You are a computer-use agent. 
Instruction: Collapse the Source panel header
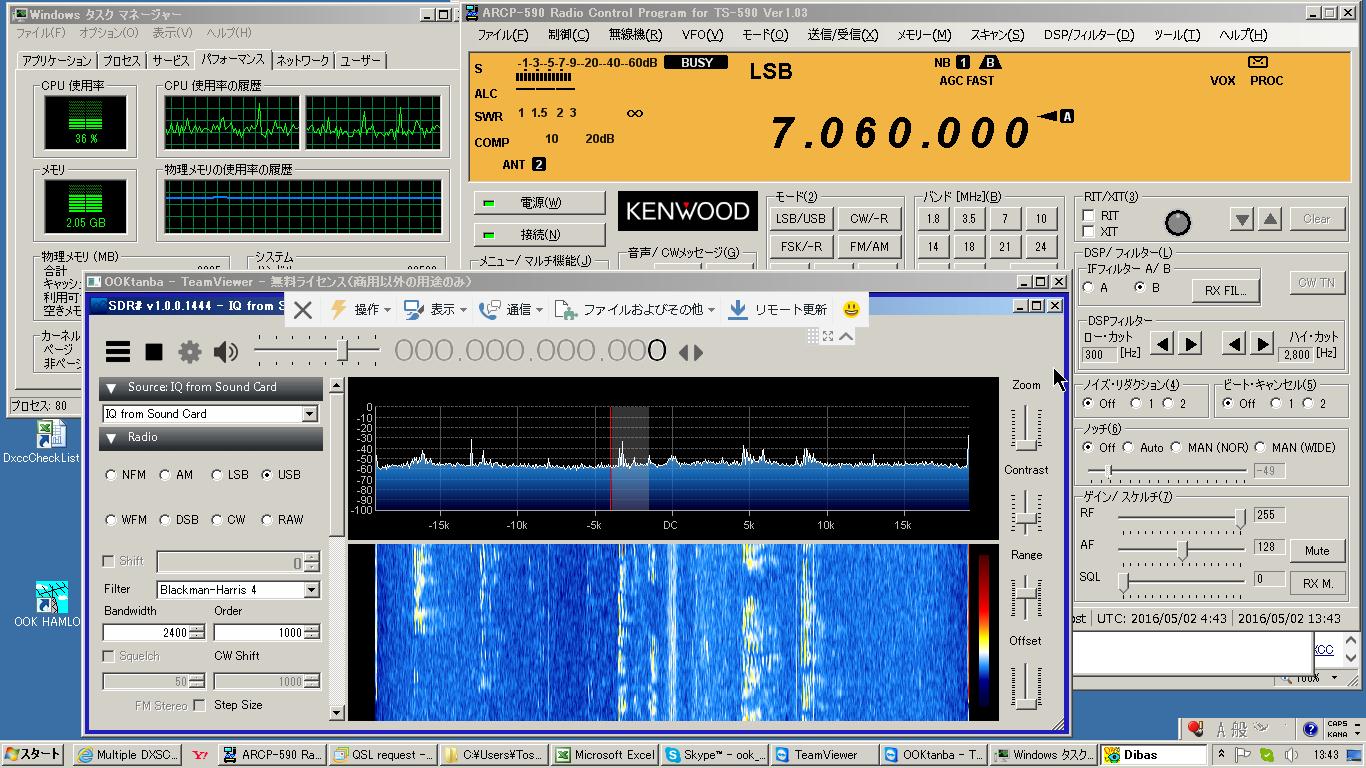211,387
